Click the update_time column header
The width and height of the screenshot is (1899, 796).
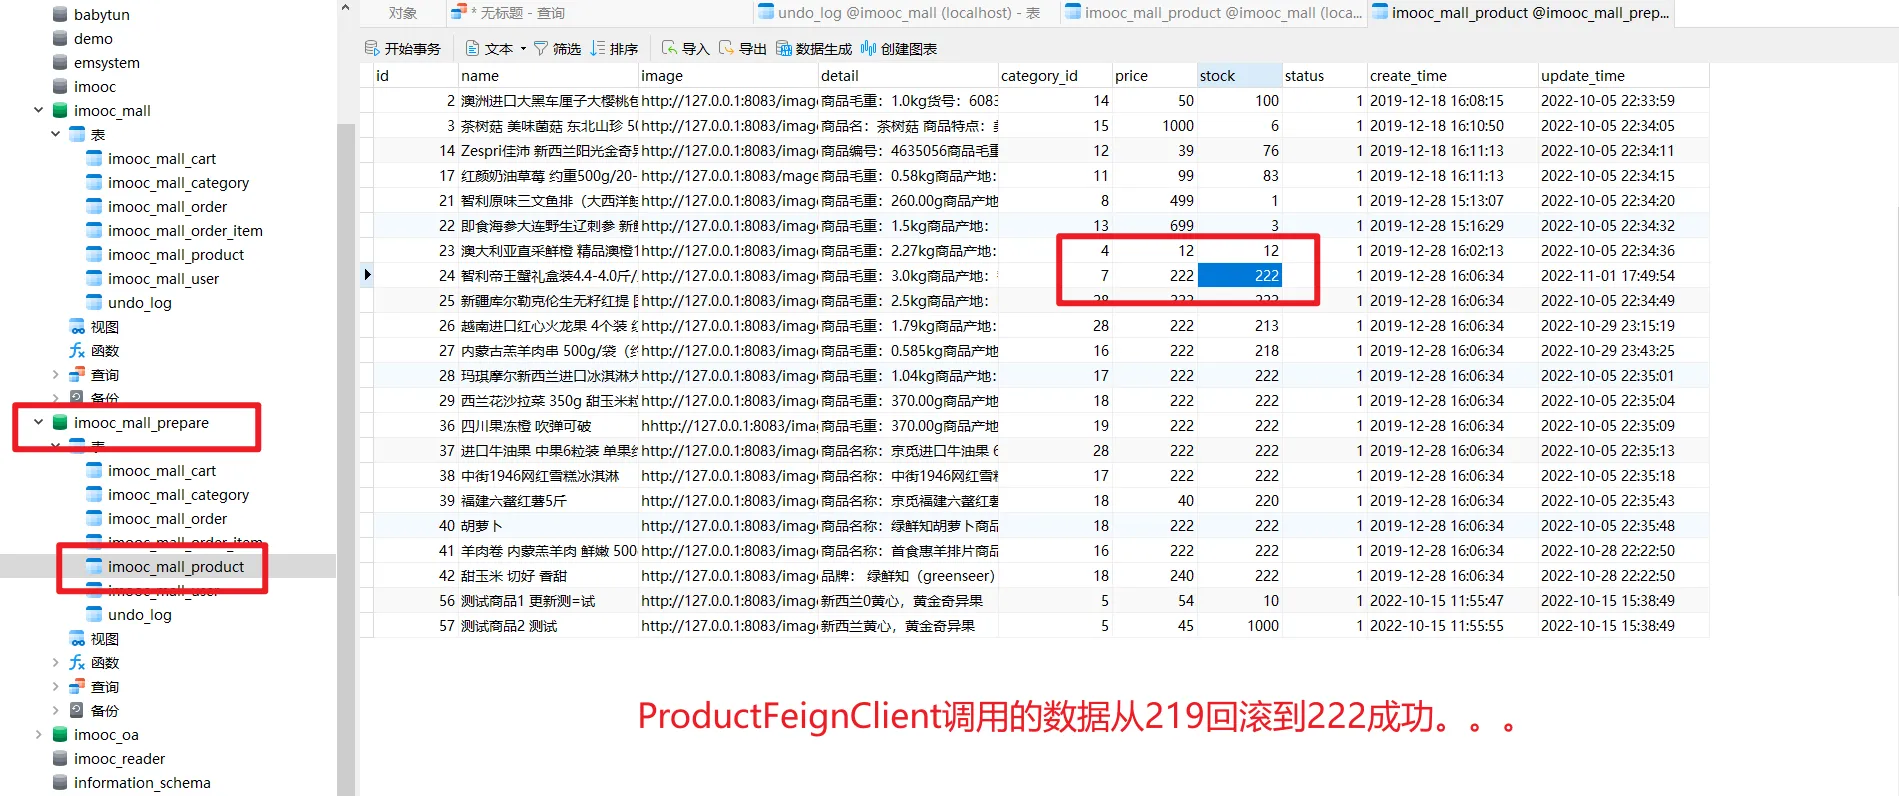pyautogui.click(x=1624, y=75)
